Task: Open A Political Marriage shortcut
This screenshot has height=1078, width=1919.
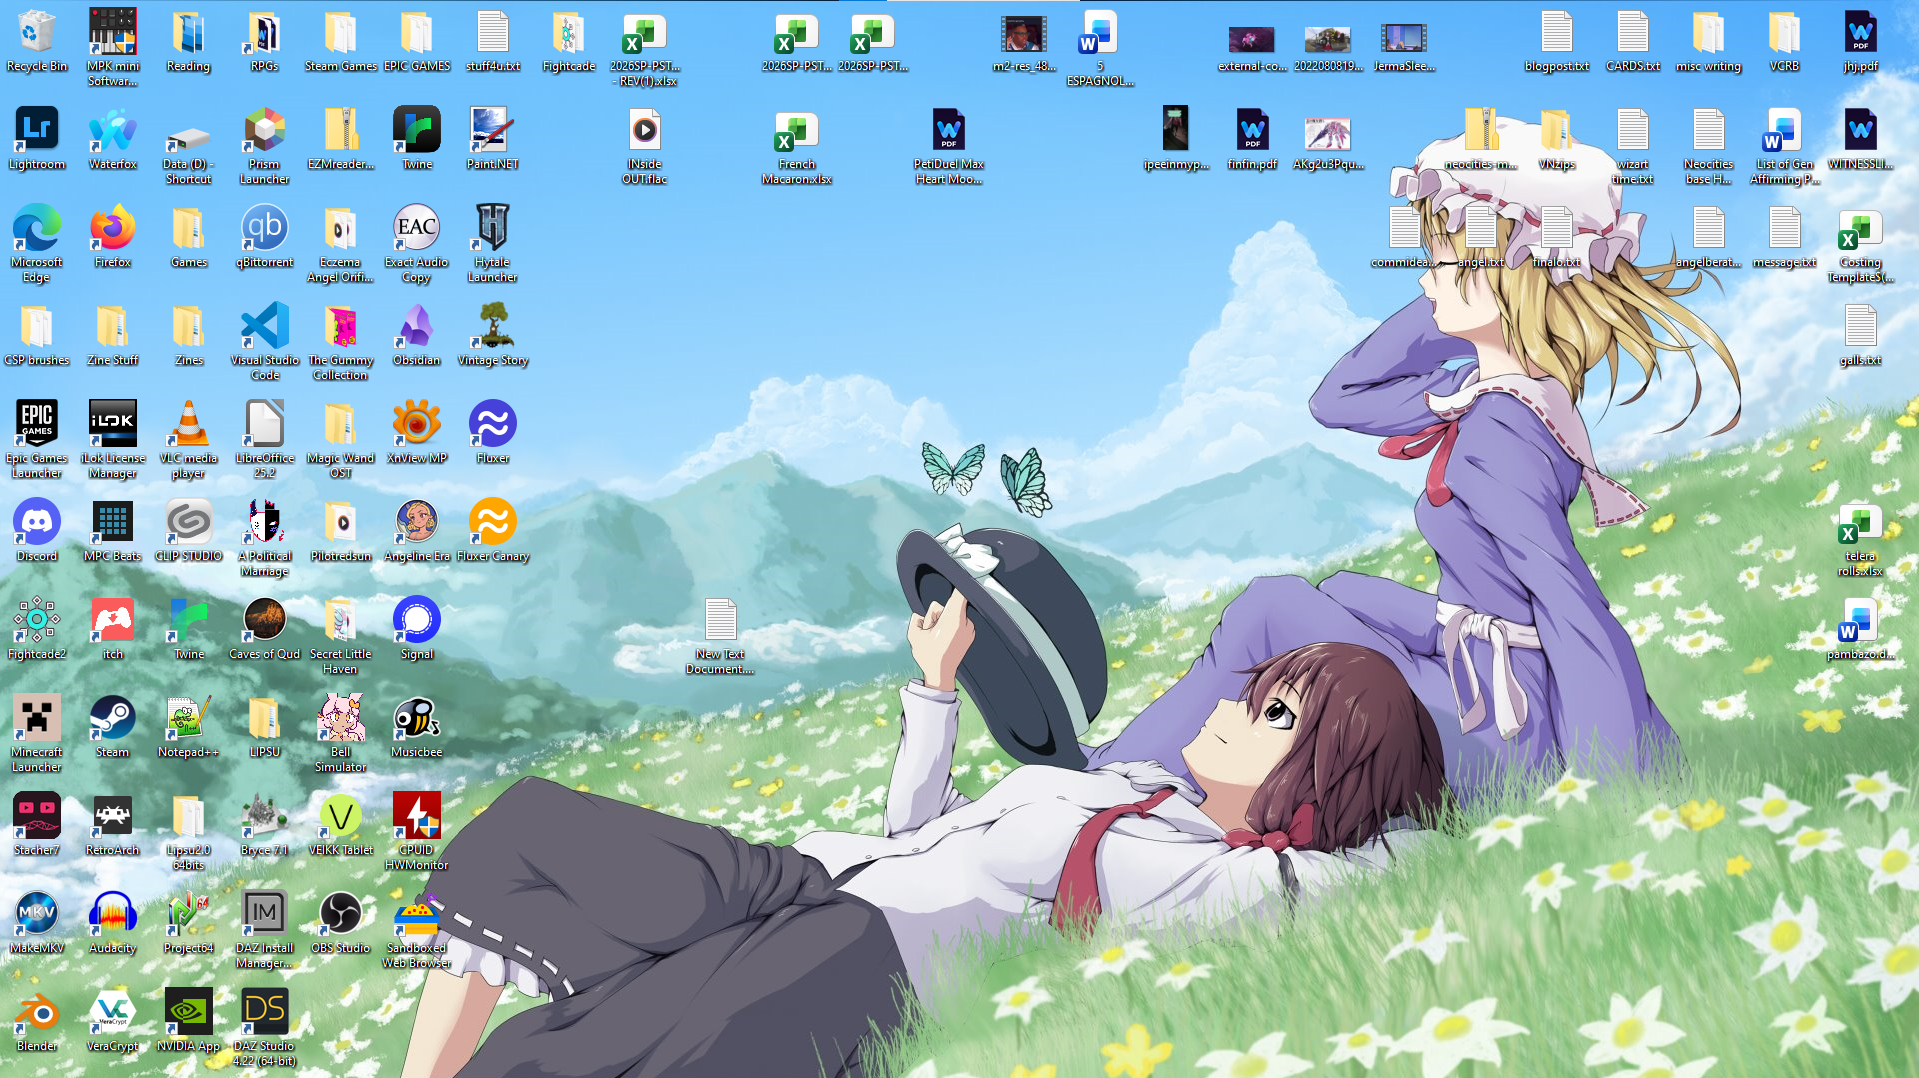Action: [265, 539]
